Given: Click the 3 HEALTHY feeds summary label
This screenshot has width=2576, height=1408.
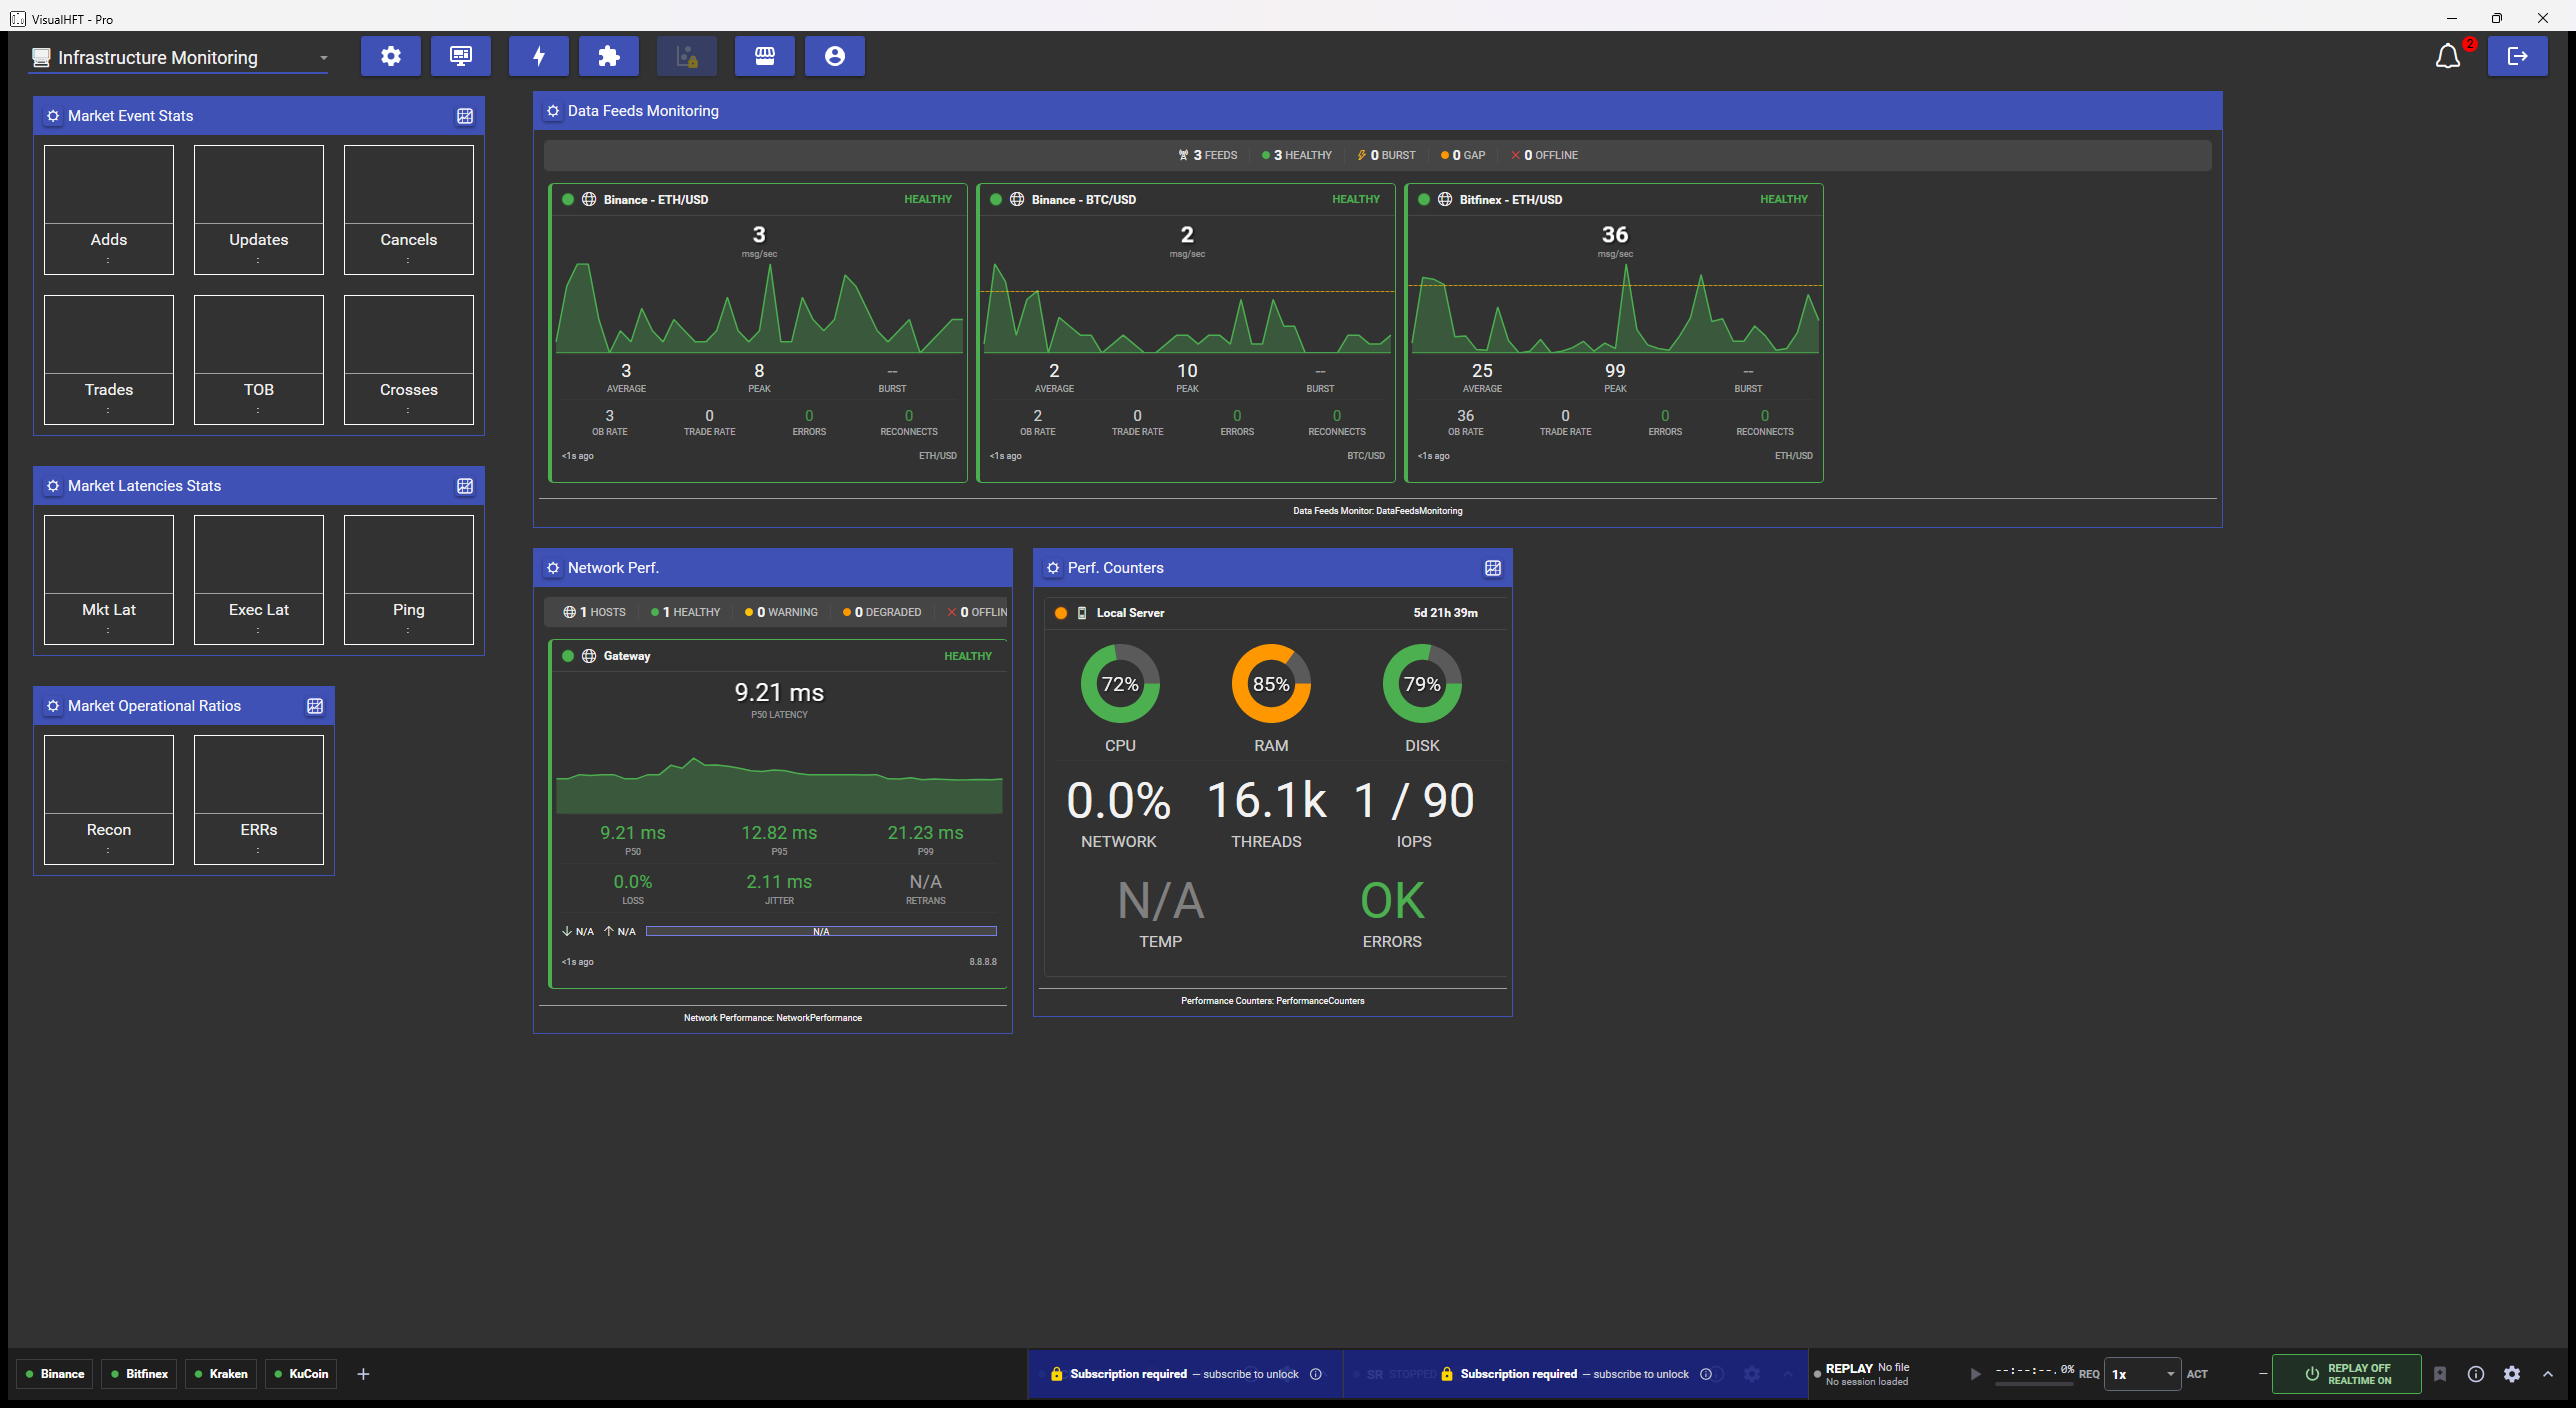Looking at the screenshot, I should click(1297, 155).
